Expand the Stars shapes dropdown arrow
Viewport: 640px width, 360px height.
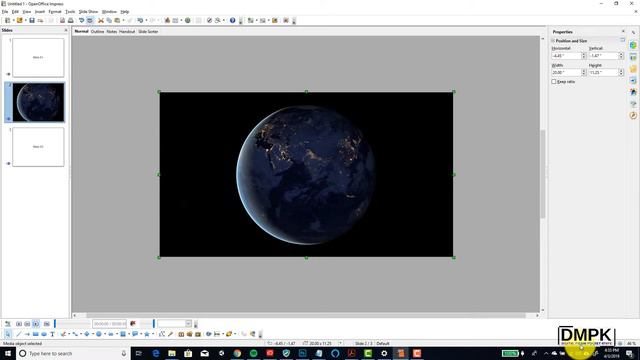tap(153, 334)
